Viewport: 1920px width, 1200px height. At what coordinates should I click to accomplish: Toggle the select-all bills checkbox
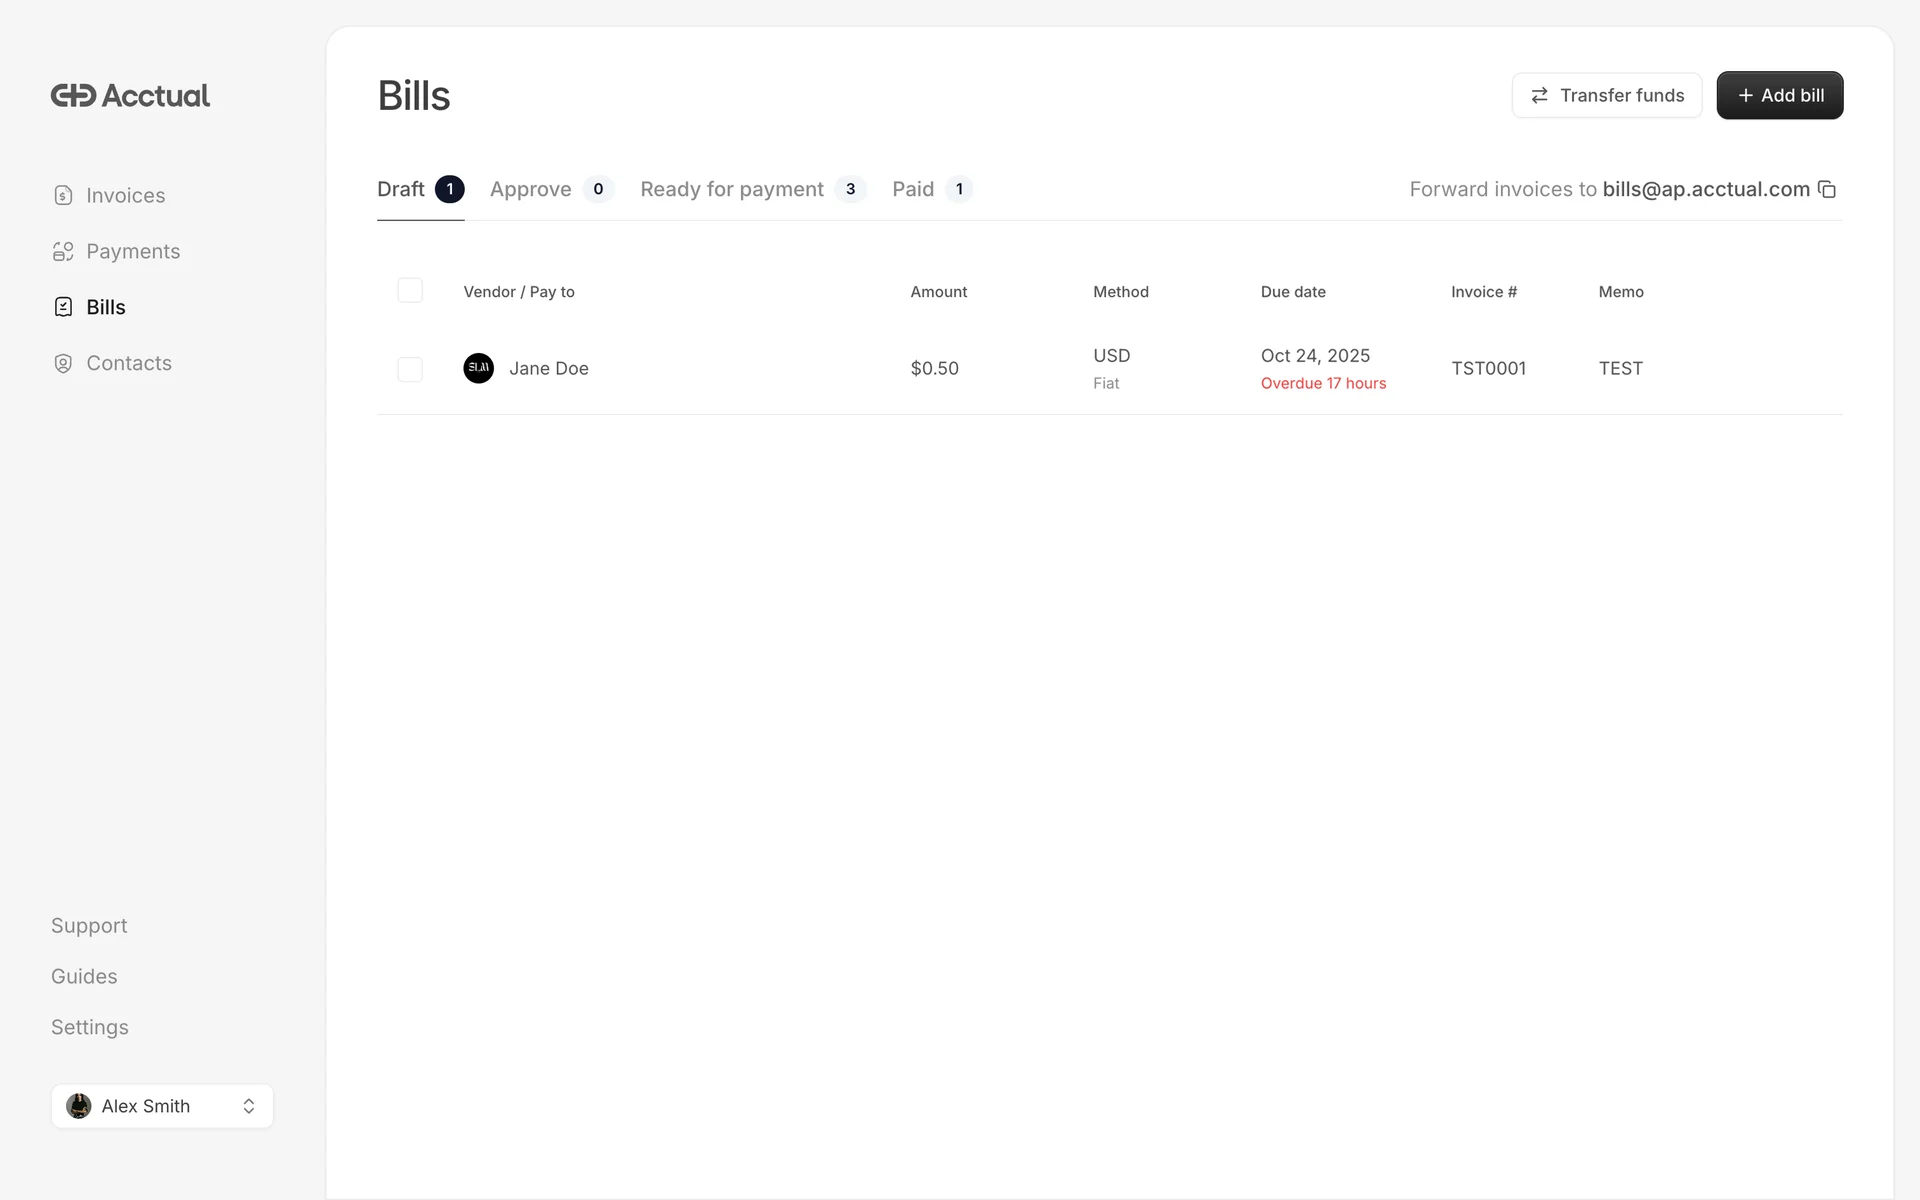point(410,291)
